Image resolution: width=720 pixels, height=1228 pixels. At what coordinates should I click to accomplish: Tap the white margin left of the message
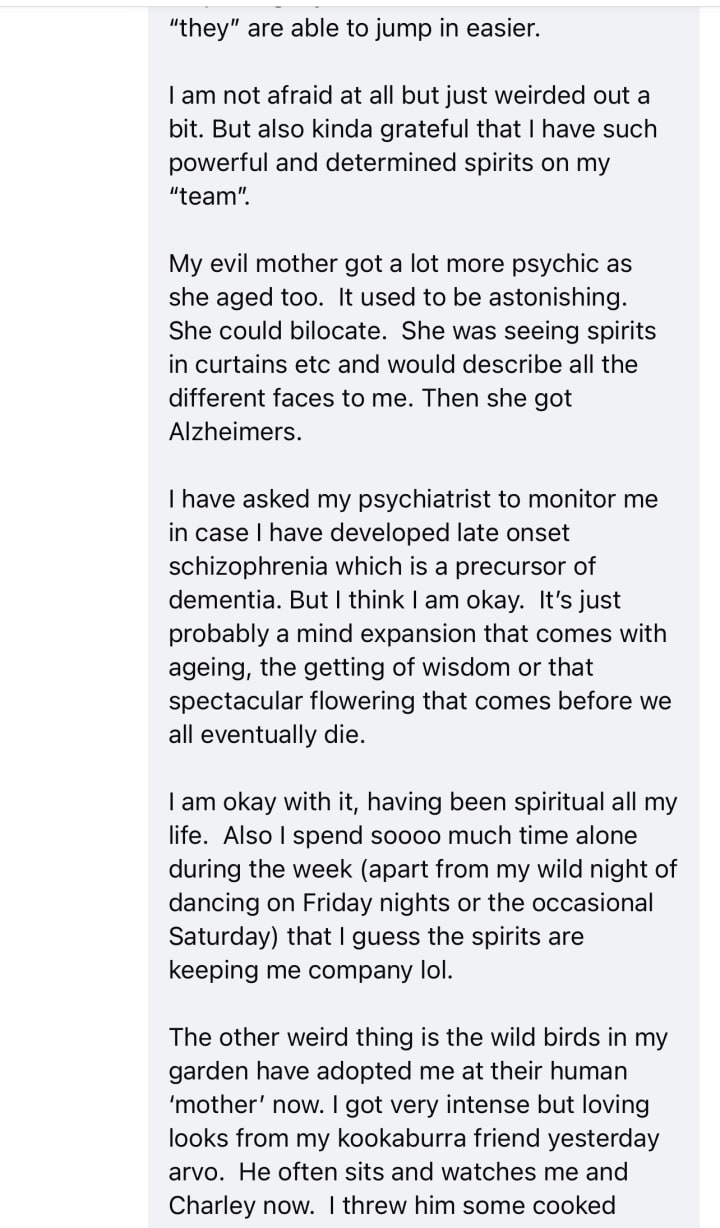[x=74, y=614]
